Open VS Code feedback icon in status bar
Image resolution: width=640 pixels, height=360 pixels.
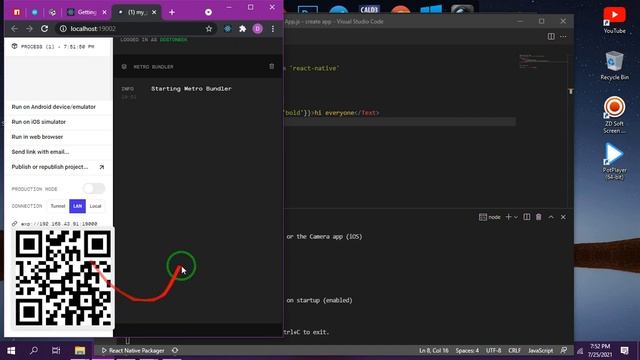click(x=564, y=350)
